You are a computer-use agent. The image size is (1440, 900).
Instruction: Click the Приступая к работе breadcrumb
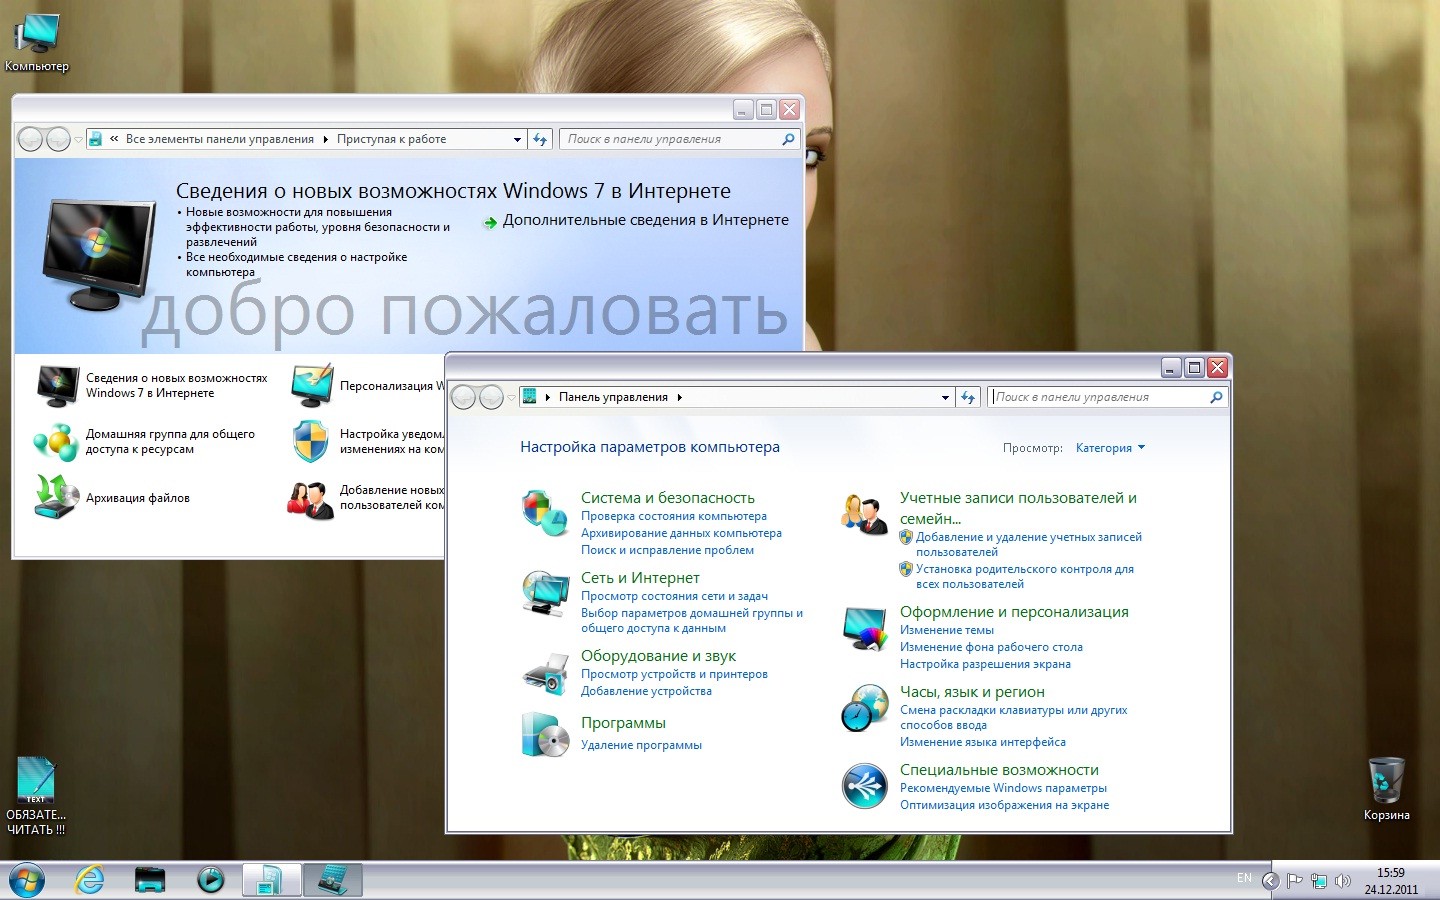coord(392,139)
